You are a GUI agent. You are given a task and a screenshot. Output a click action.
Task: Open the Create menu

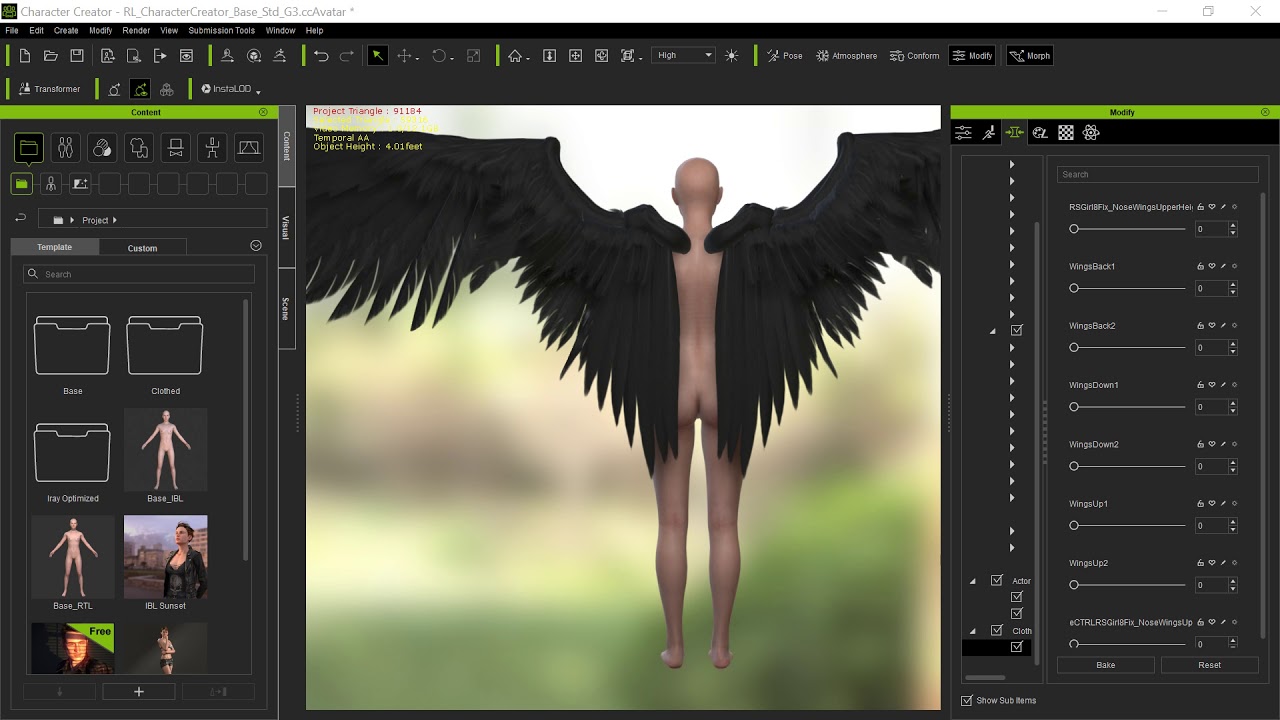66,31
